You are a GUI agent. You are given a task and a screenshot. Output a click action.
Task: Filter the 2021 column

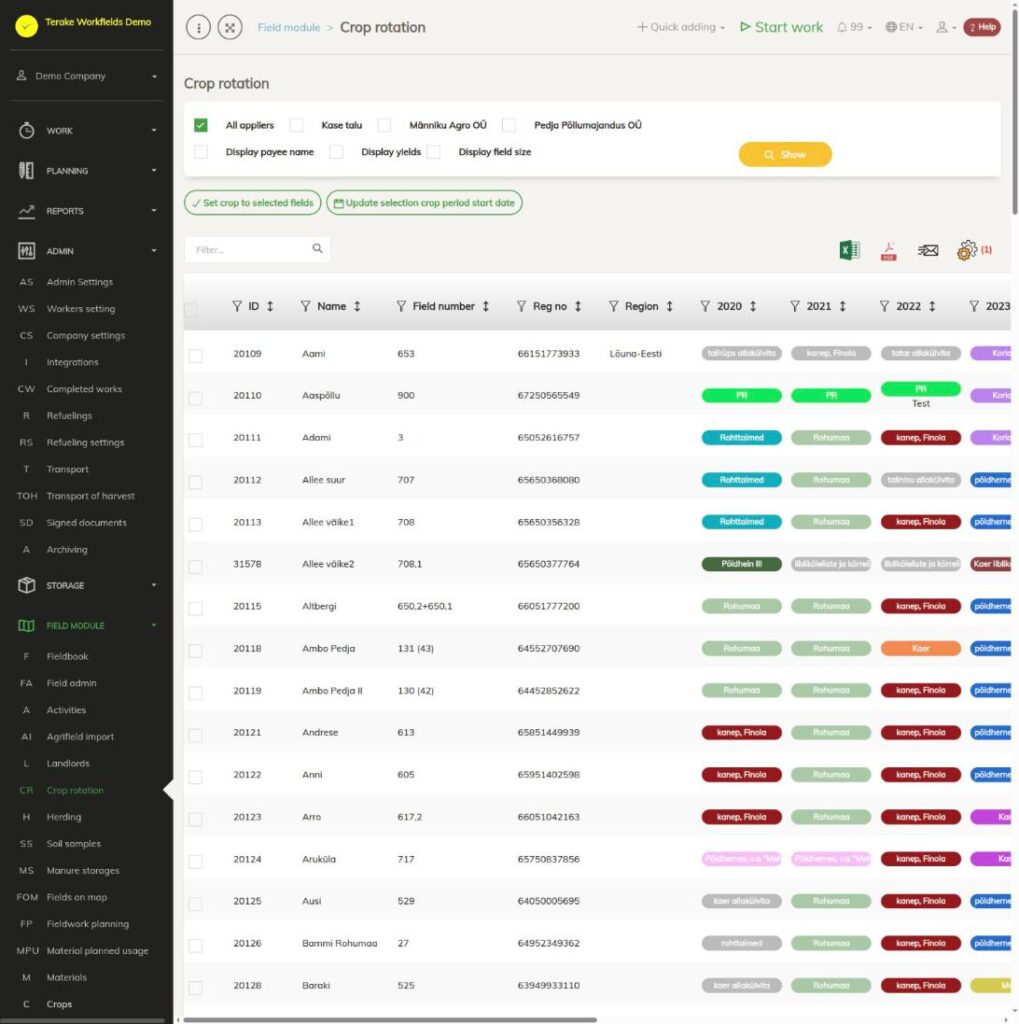tap(795, 306)
